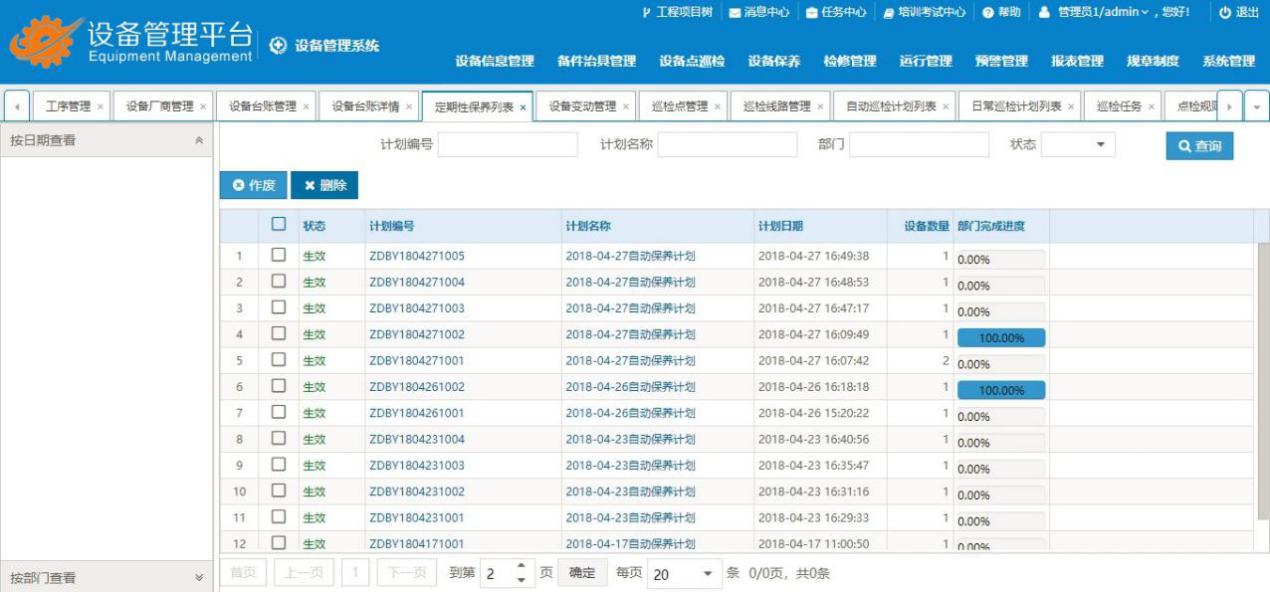Click the 100.00% progress bar in row 4
1270x592 pixels.
(1001, 338)
